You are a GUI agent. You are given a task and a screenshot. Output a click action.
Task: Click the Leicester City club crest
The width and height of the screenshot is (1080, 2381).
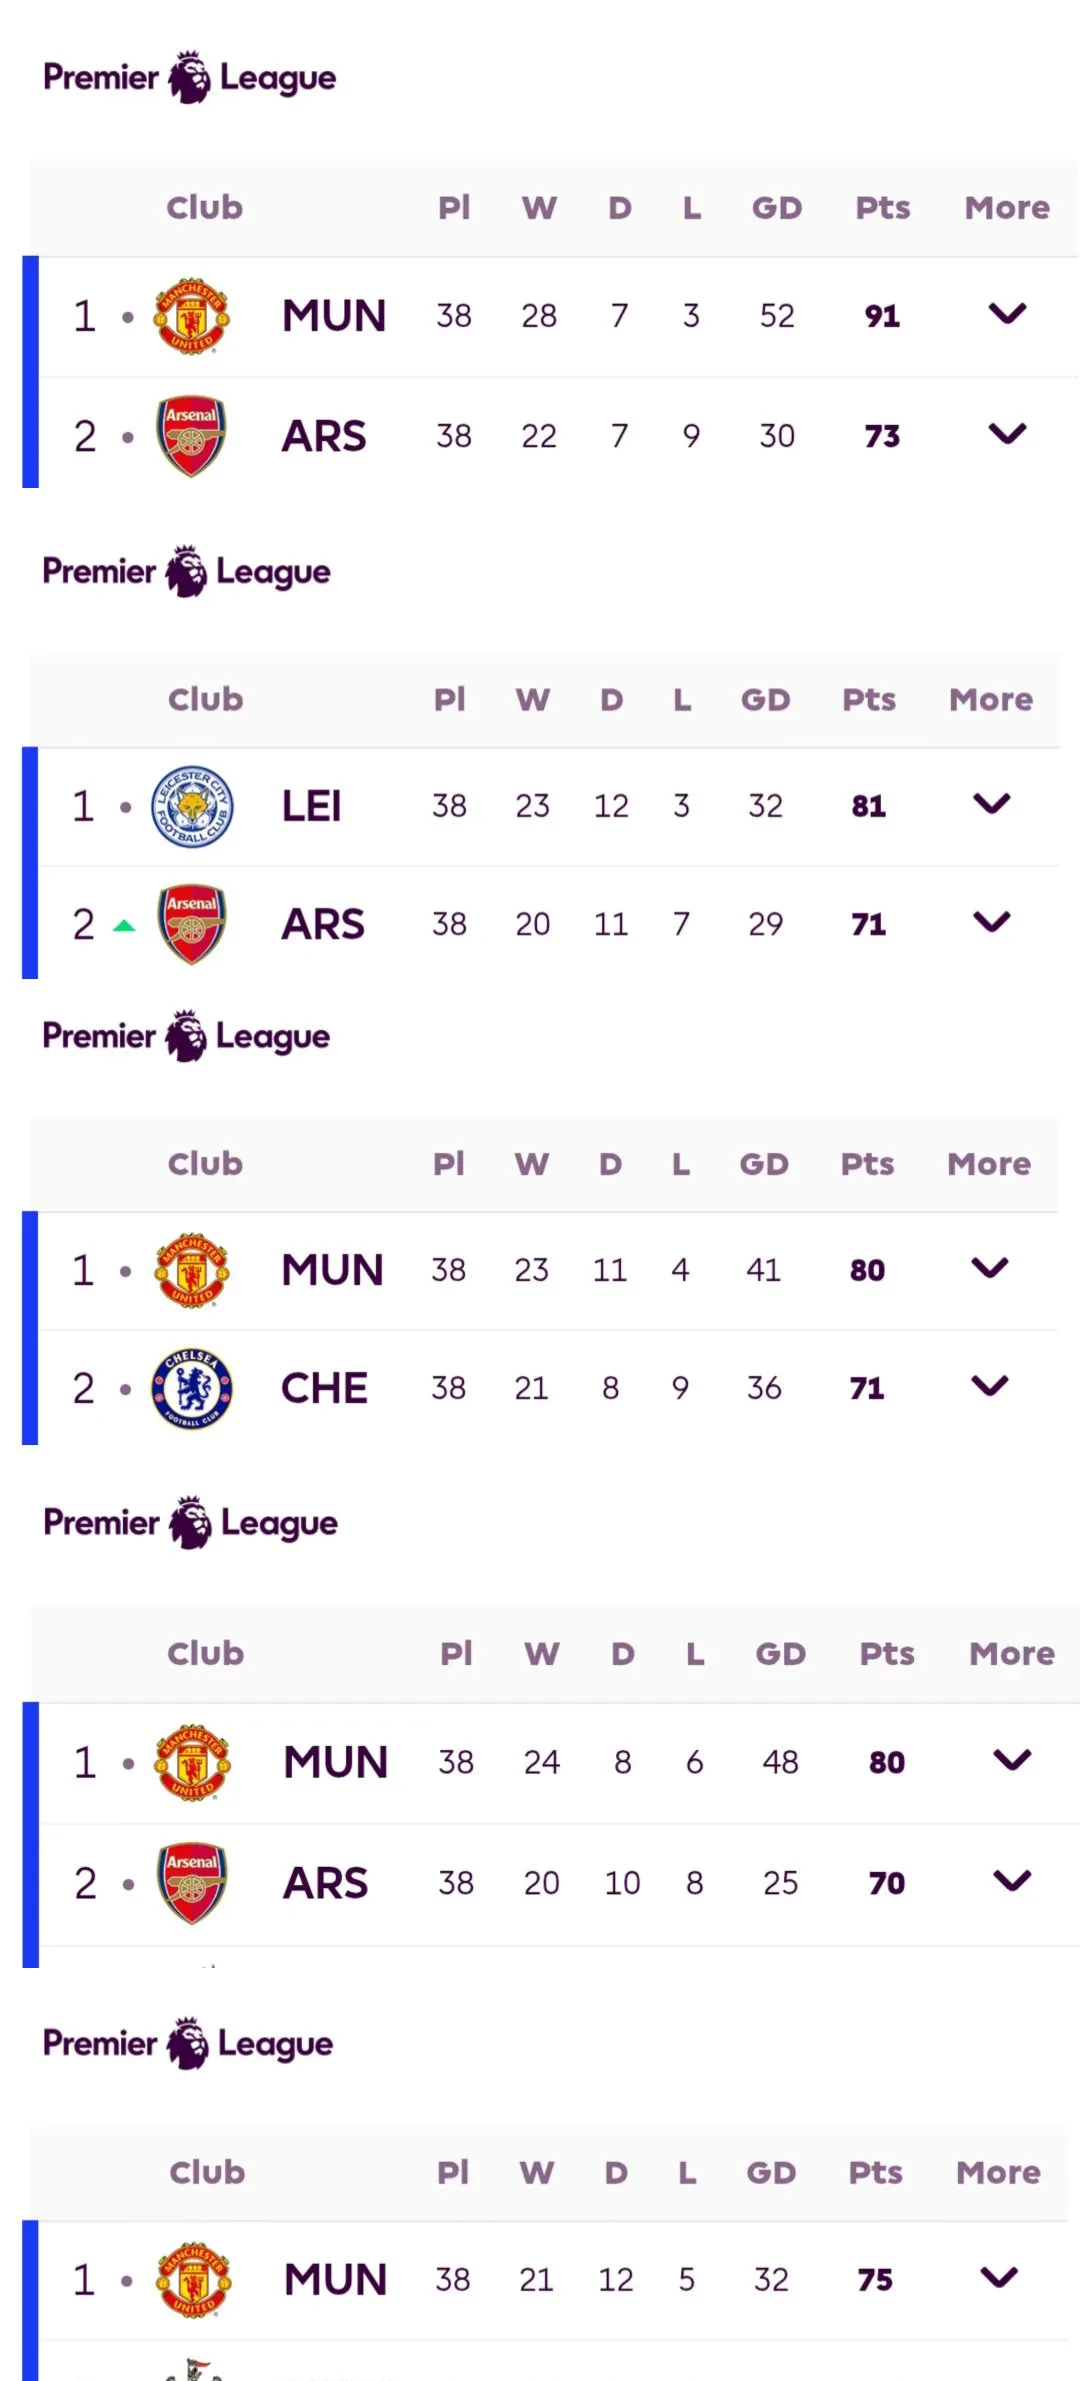[x=192, y=806]
